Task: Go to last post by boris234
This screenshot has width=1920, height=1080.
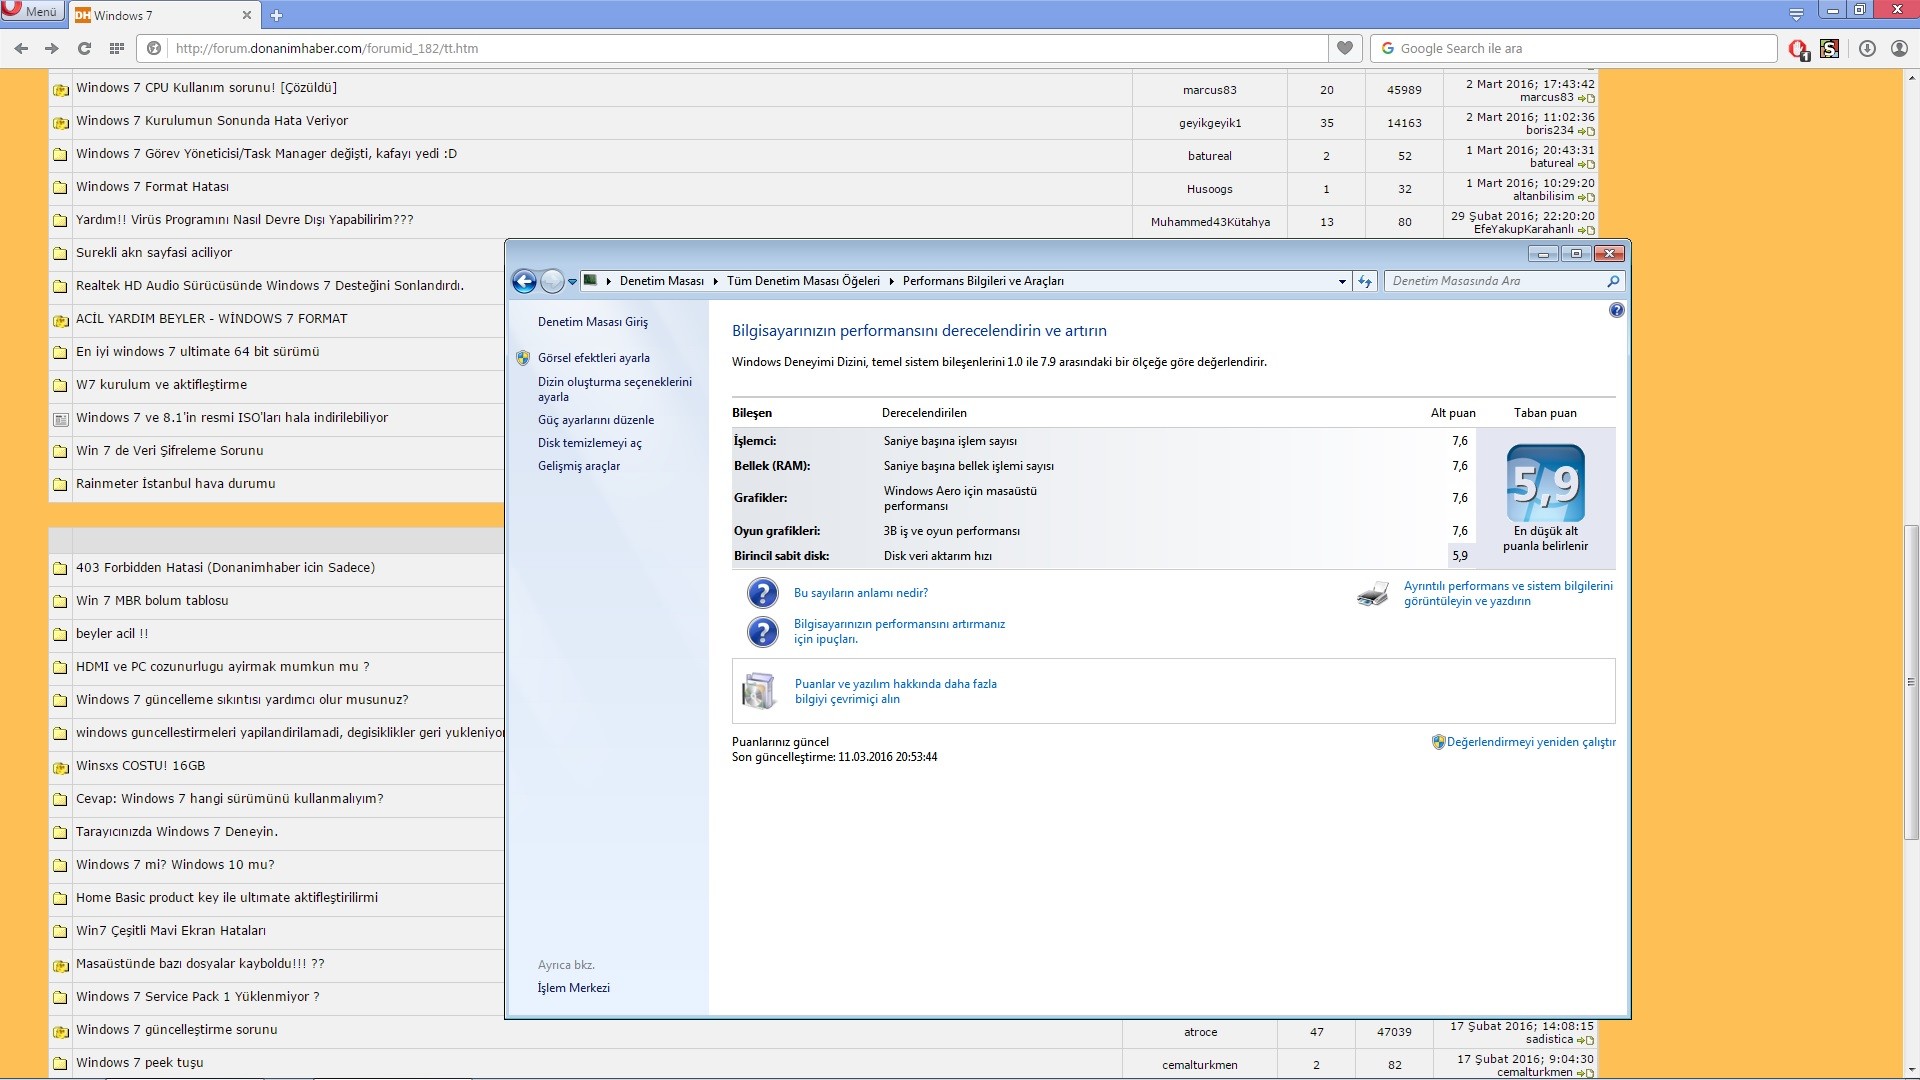Action: (x=1588, y=131)
